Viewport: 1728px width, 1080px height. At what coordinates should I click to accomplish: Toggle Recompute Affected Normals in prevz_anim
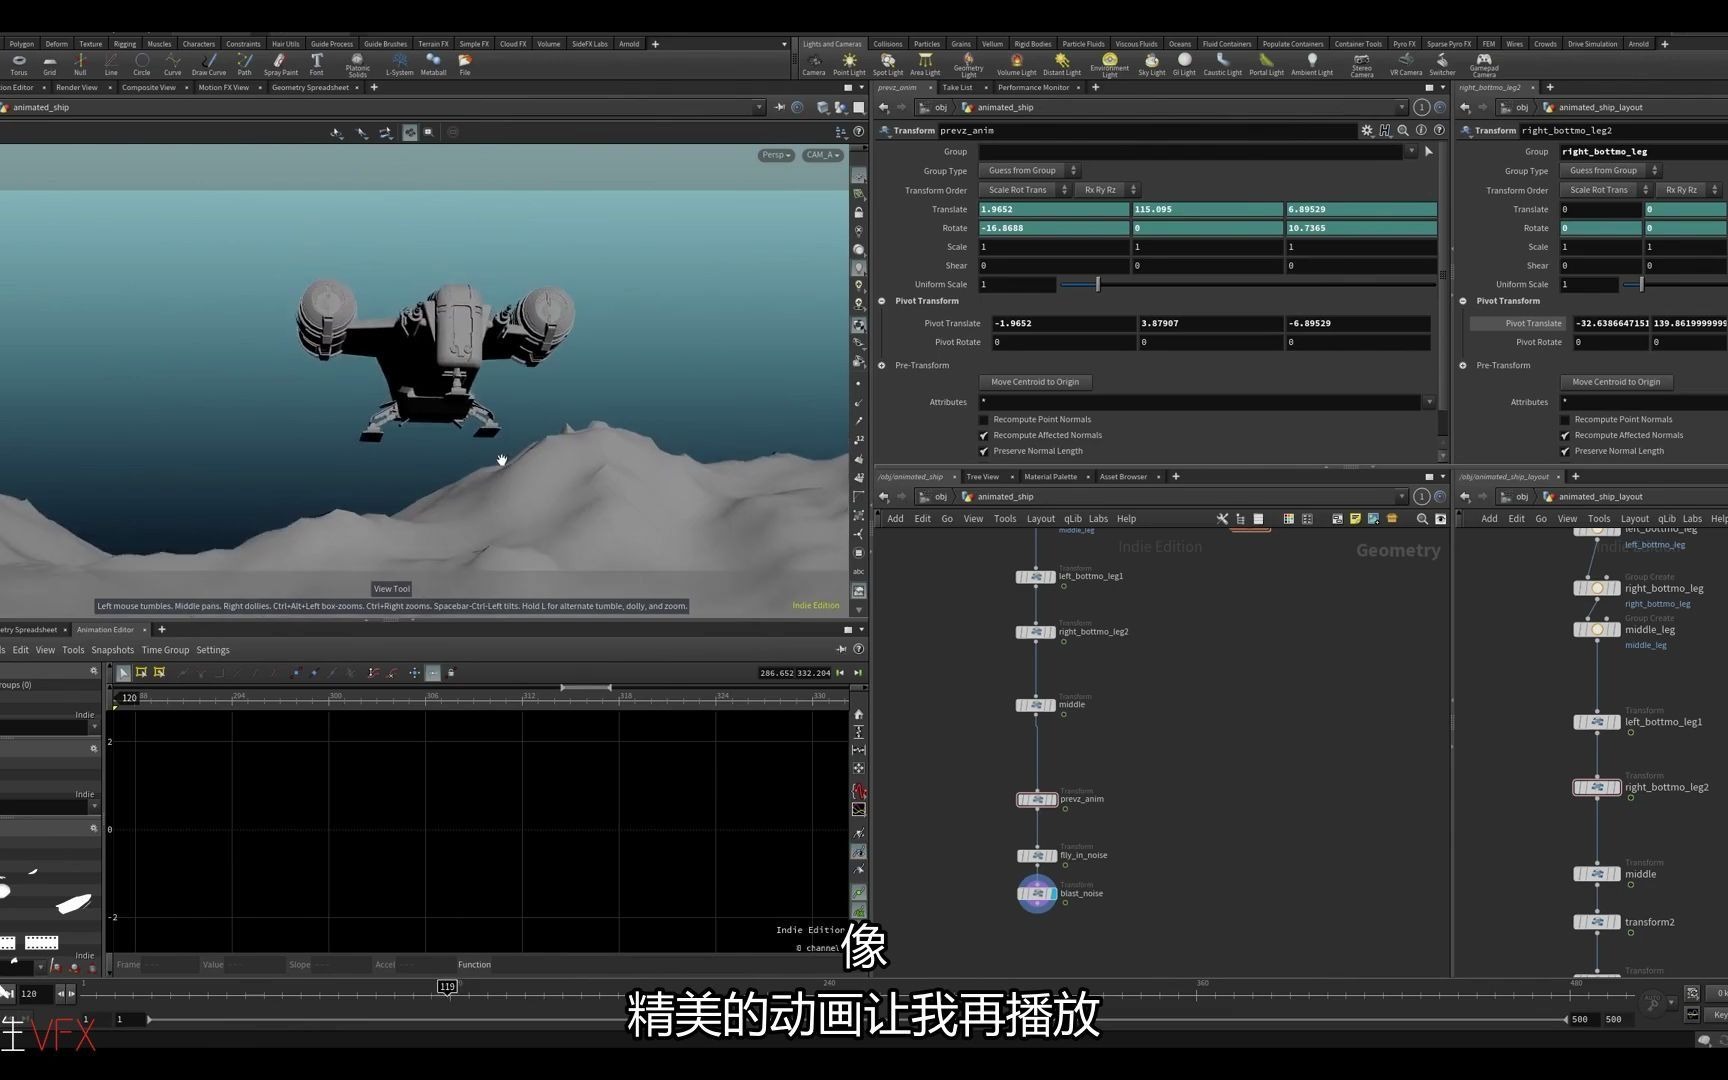pos(983,436)
